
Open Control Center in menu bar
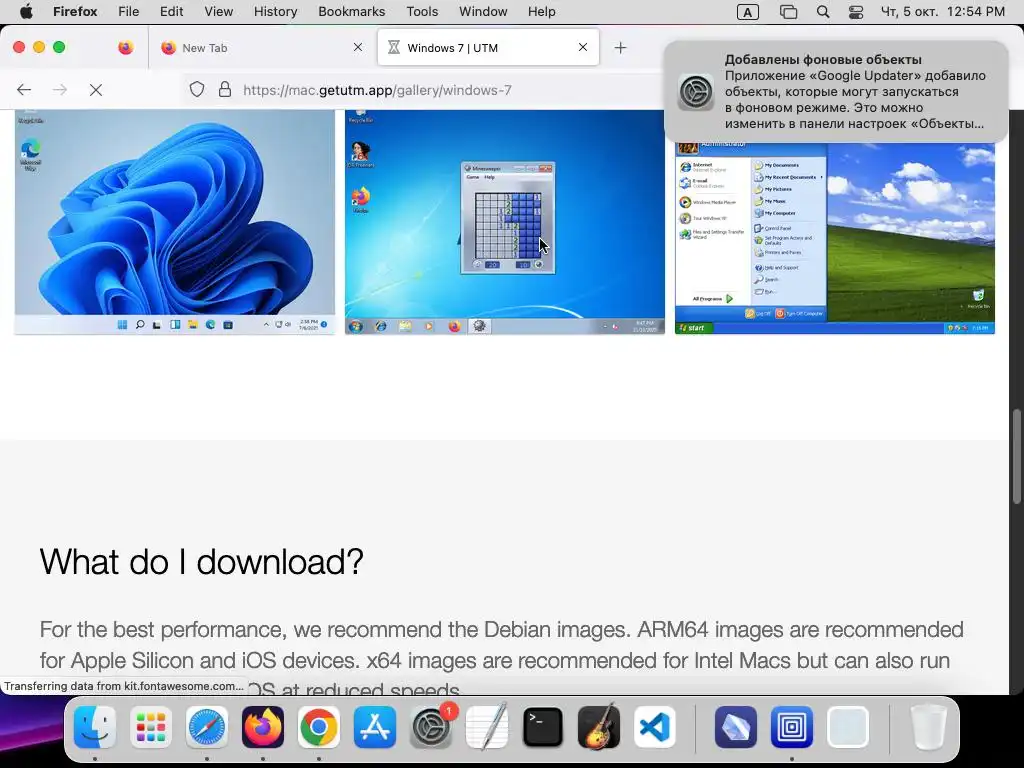click(856, 12)
